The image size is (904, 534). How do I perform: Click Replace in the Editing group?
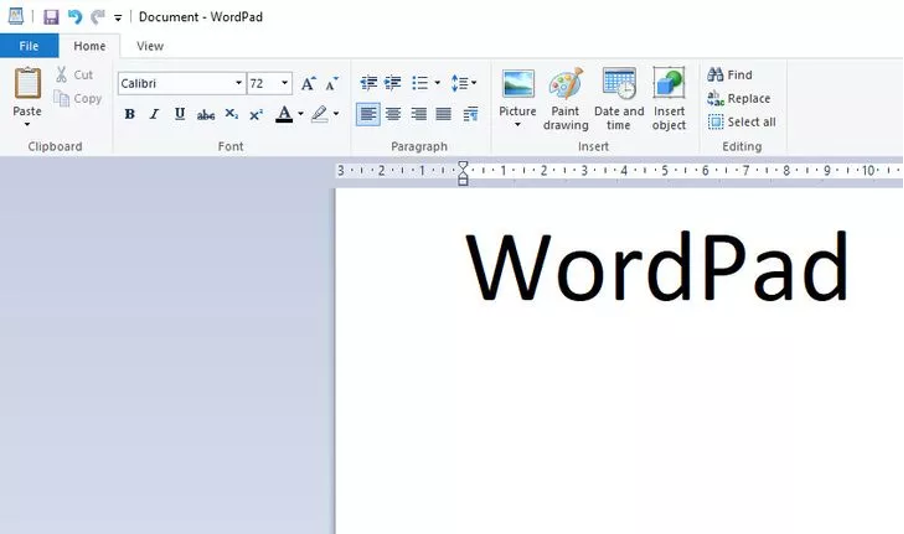[739, 99]
